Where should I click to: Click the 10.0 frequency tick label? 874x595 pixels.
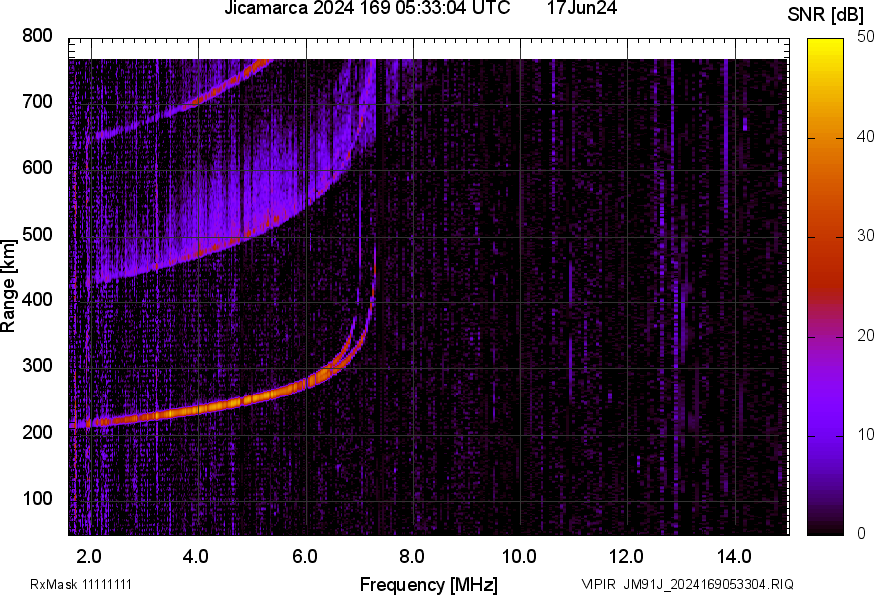(x=519, y=557)
